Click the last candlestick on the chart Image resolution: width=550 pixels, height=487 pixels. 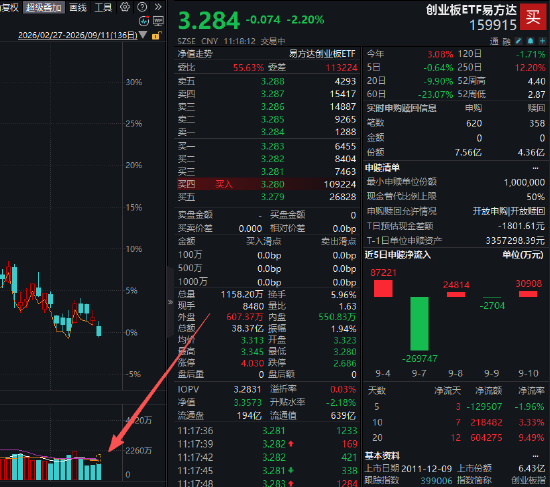(99, 330)
